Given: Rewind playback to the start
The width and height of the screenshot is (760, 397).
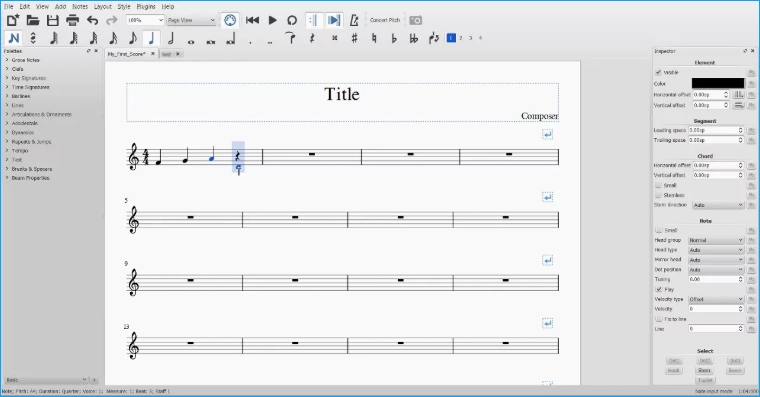Looking at the screenshot, I should tap(252, 20).
